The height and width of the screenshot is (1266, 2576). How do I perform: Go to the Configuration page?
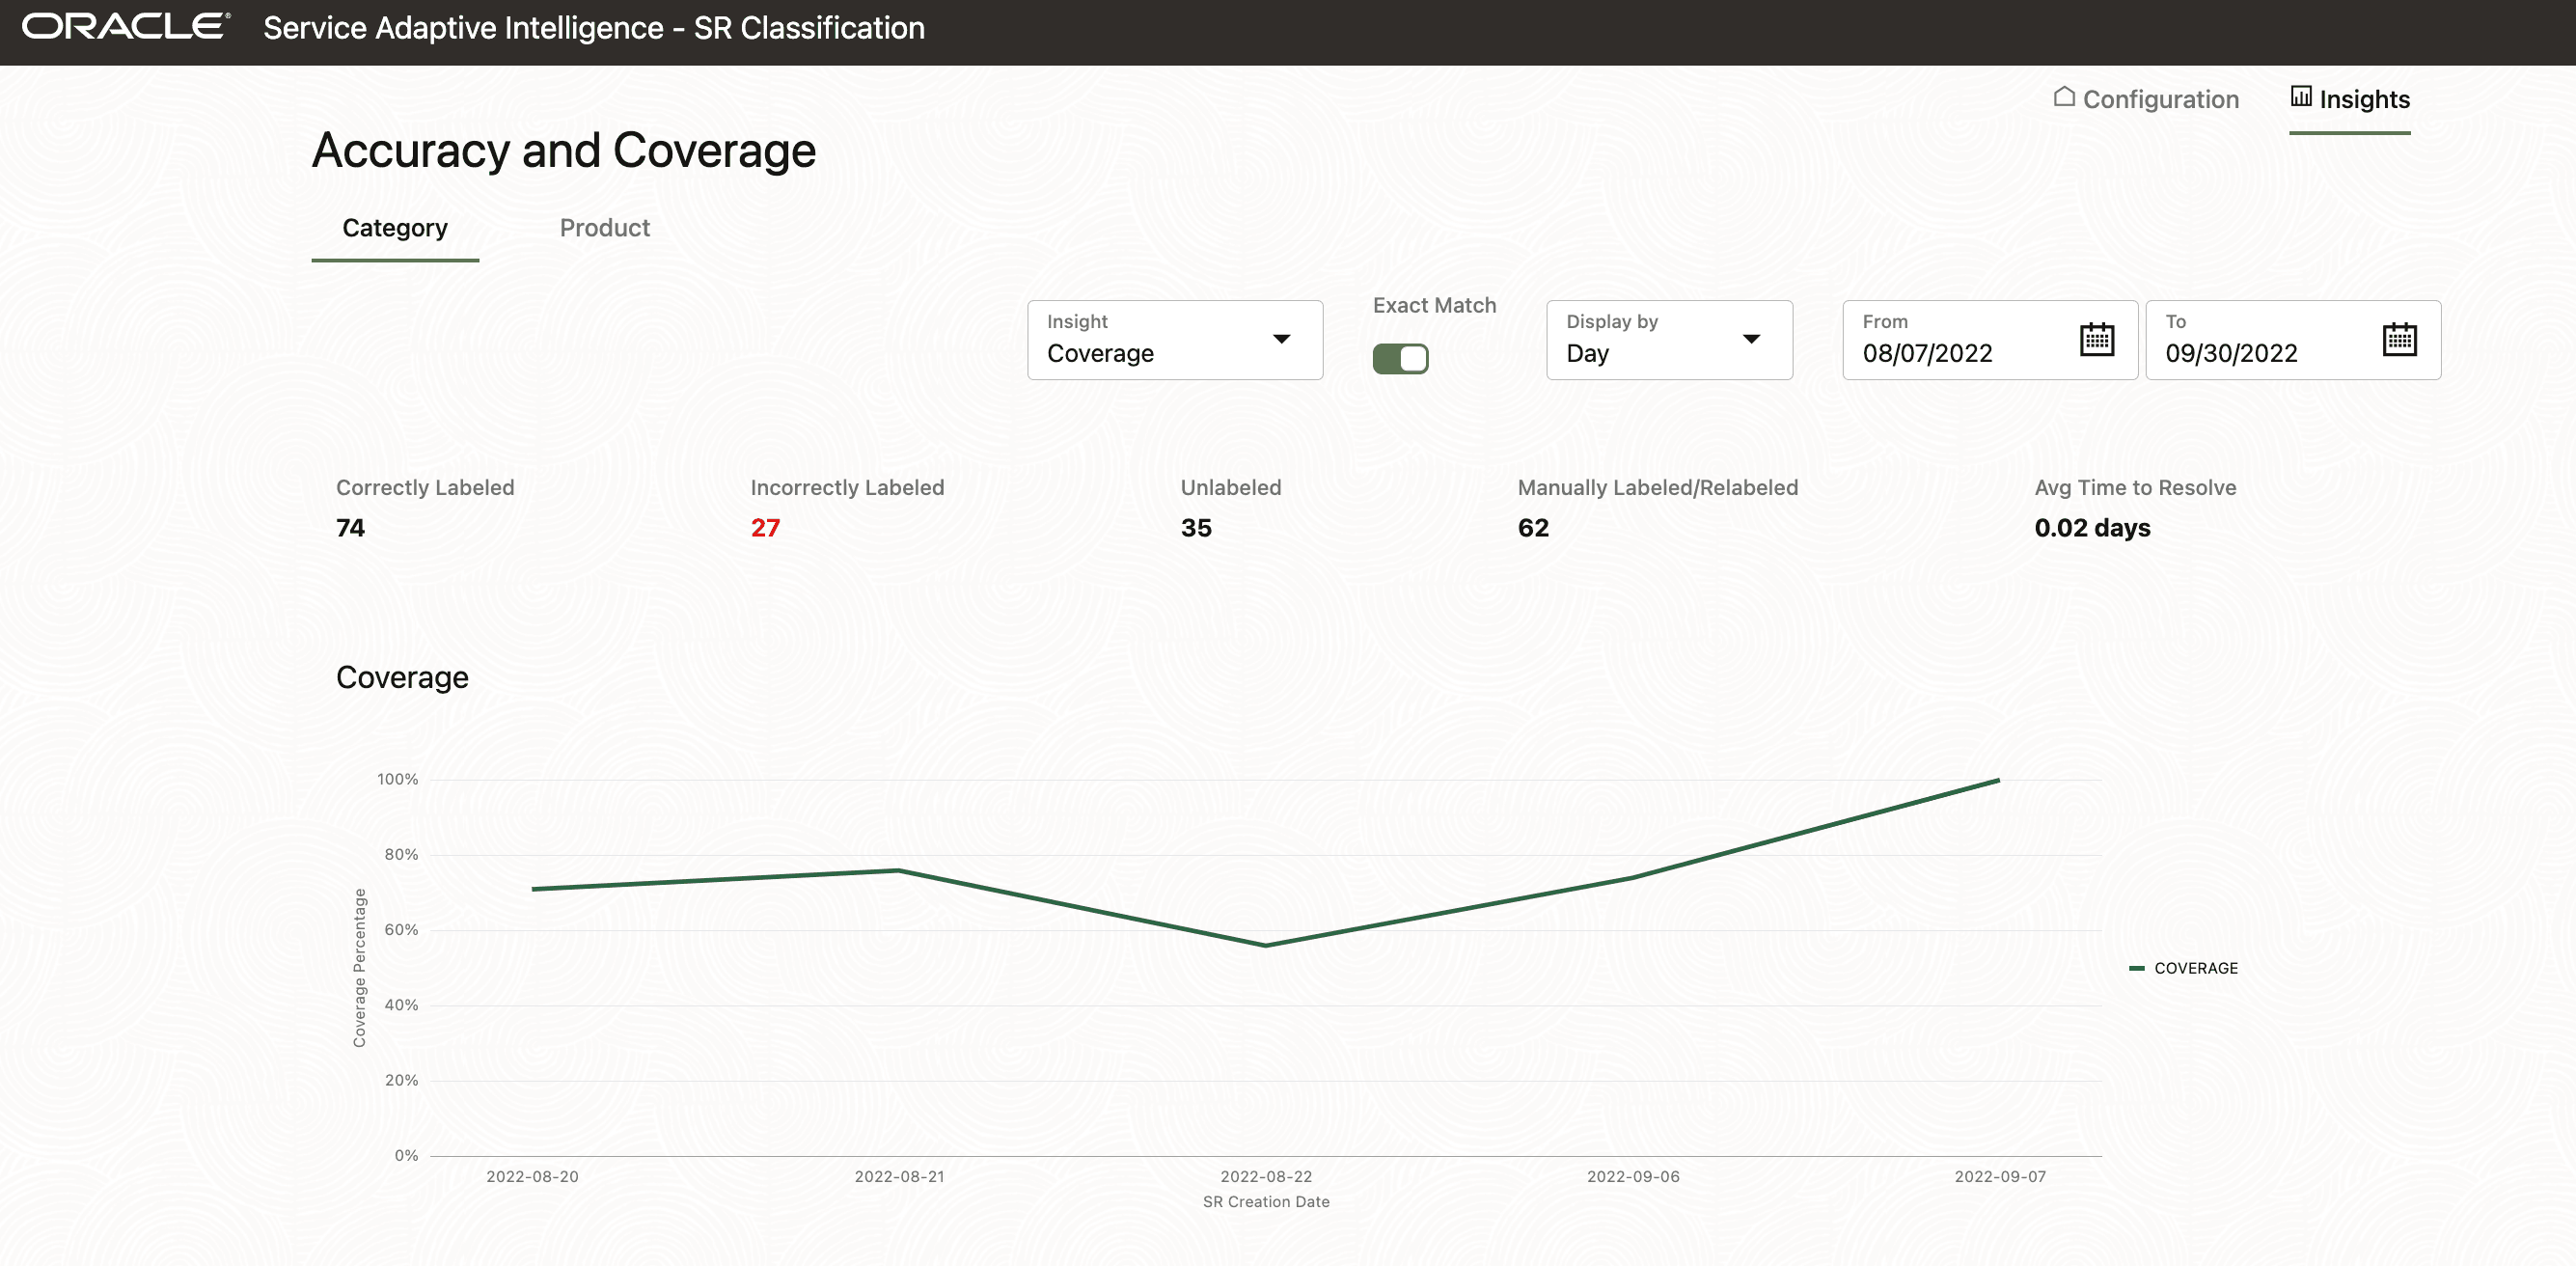2160,99
